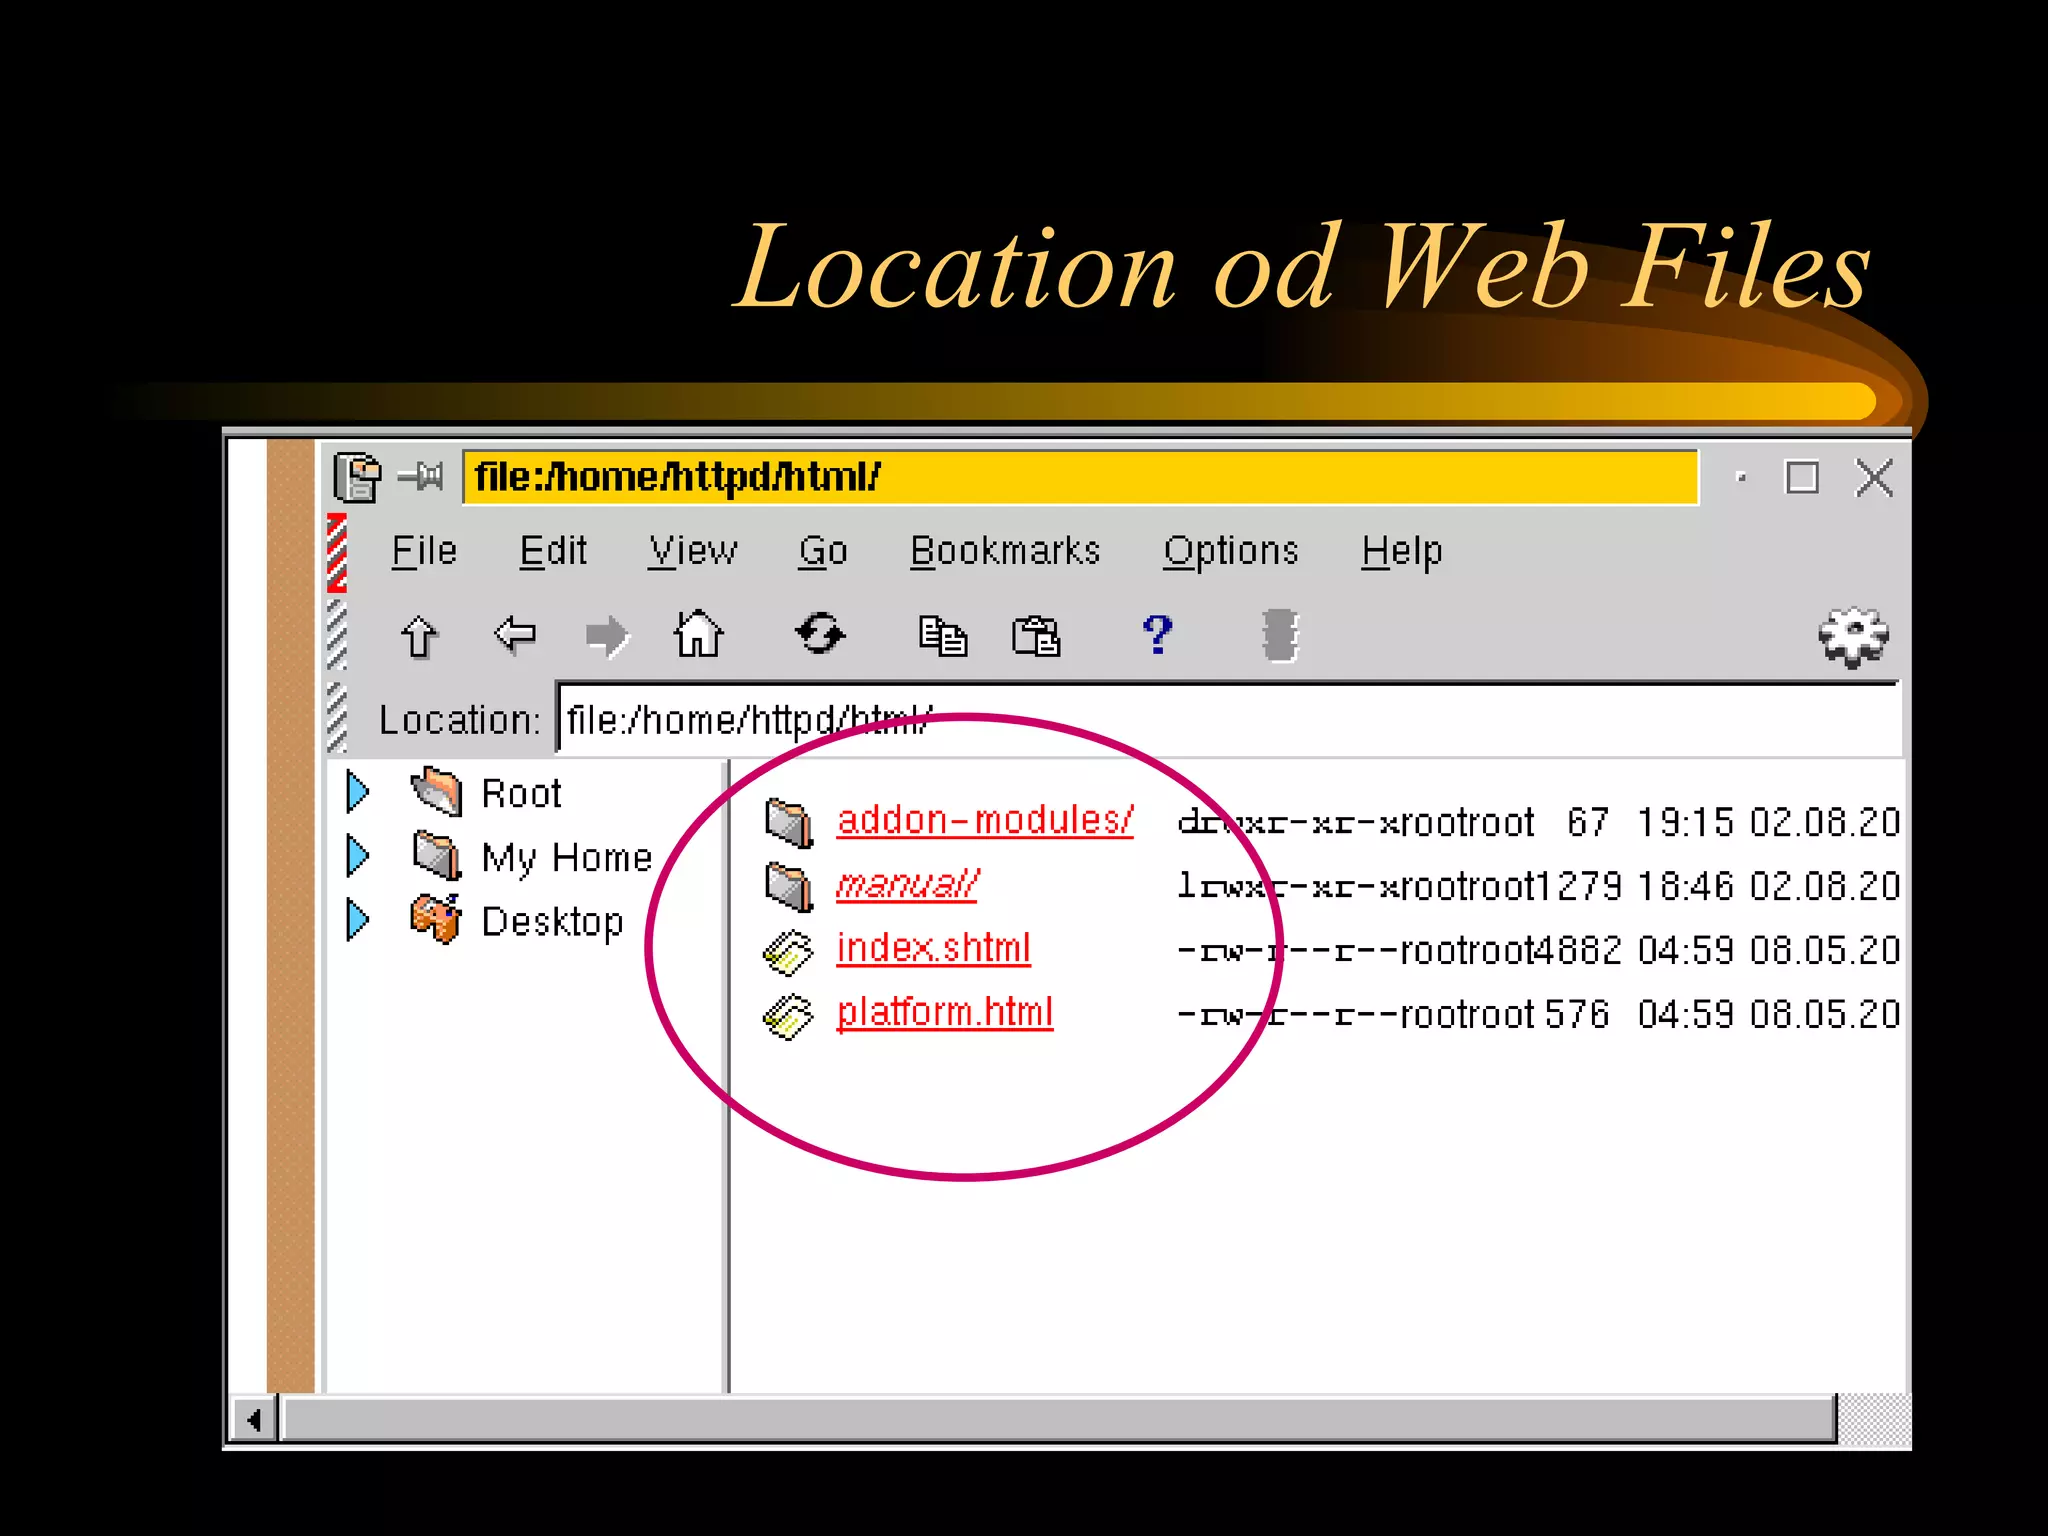
Task: Click the window menu icon in title bar
Action: click(x=357, y=477)
